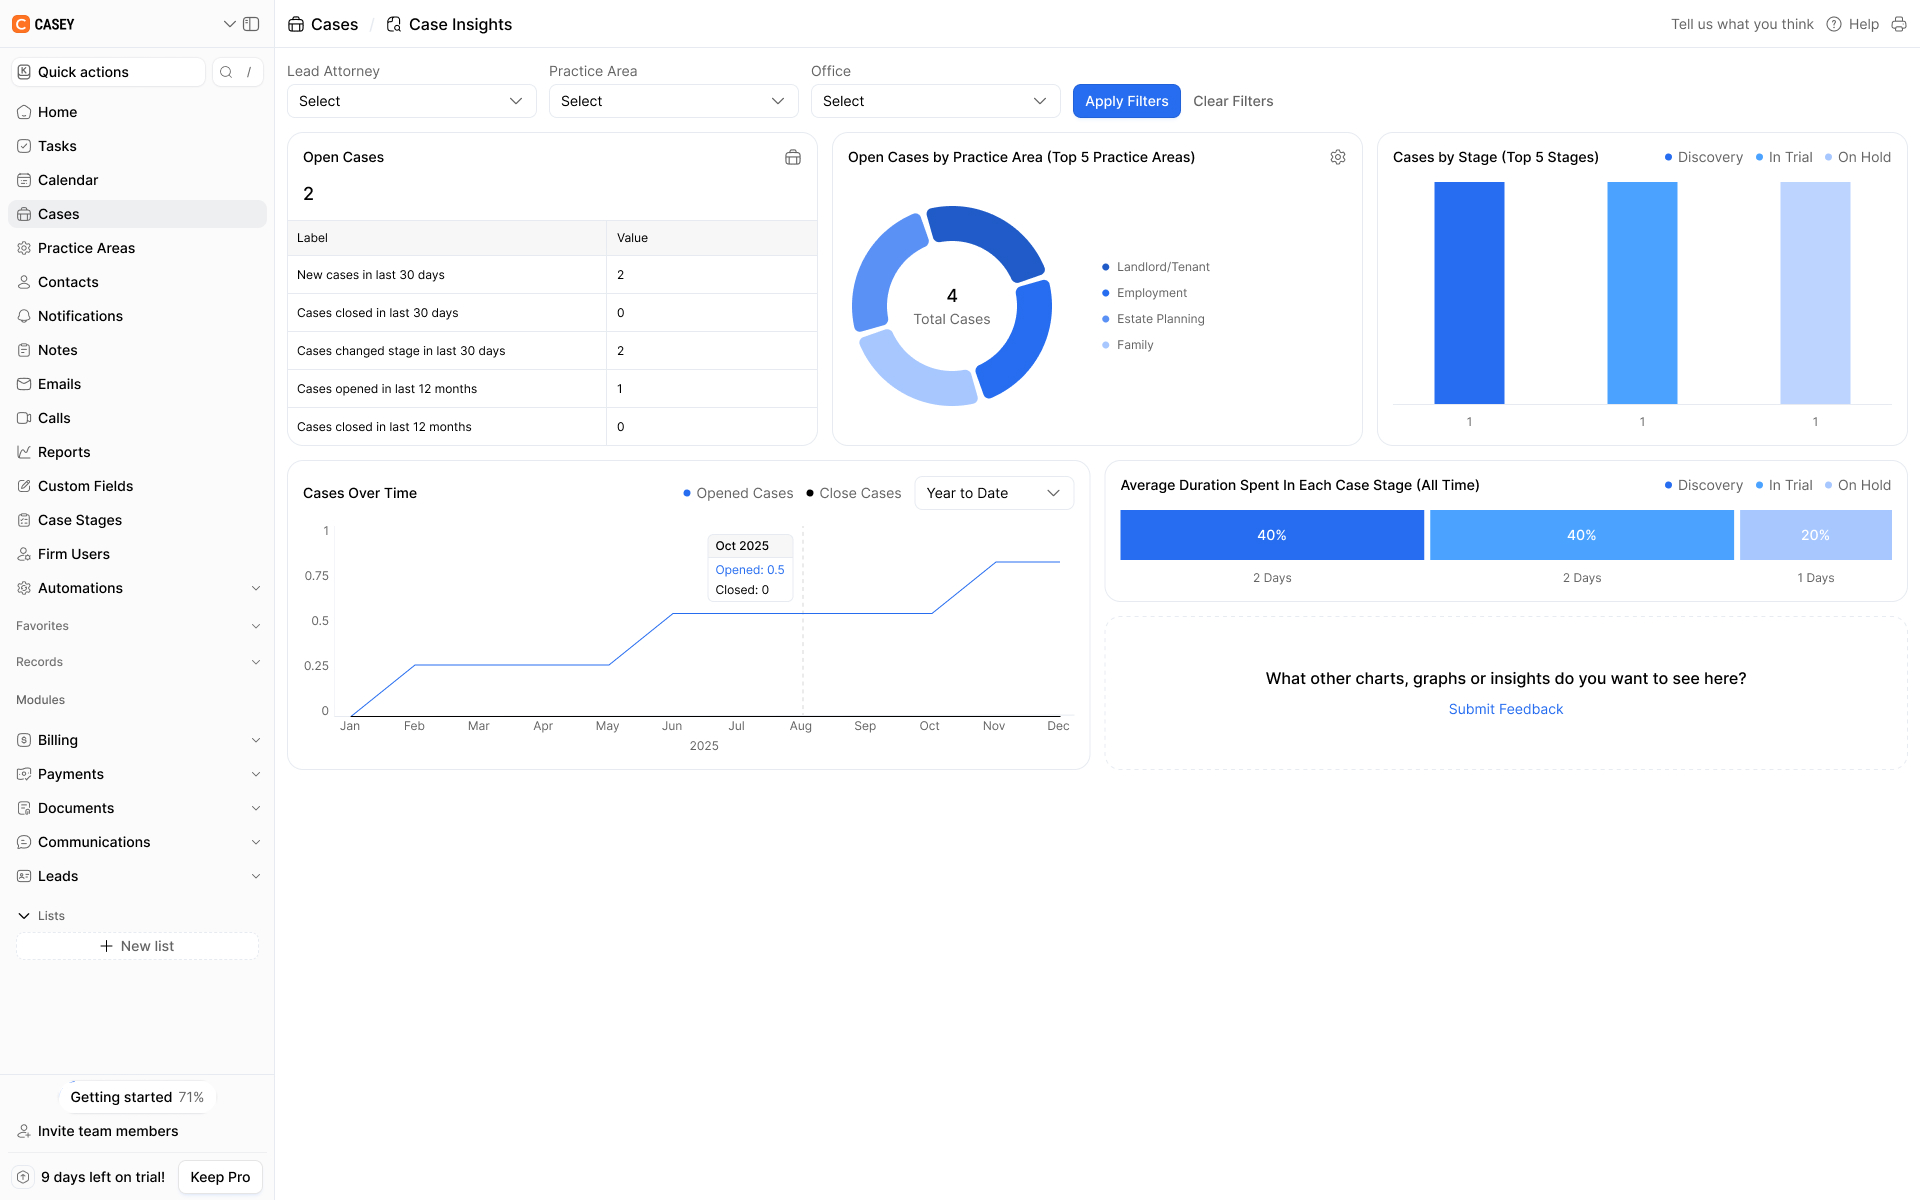Click the print icon in top bar

(1899, 24)
